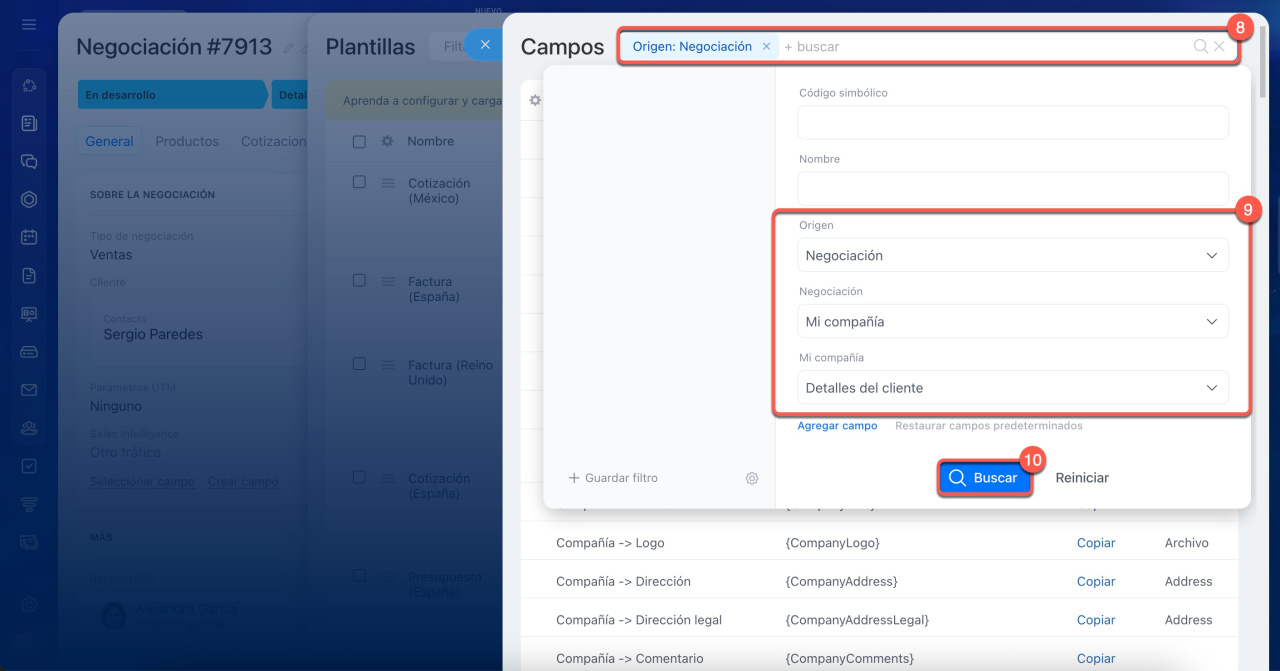Select all templates with header checkbox
This screenshot has height=671, width=1280.
tap(359, 142)
